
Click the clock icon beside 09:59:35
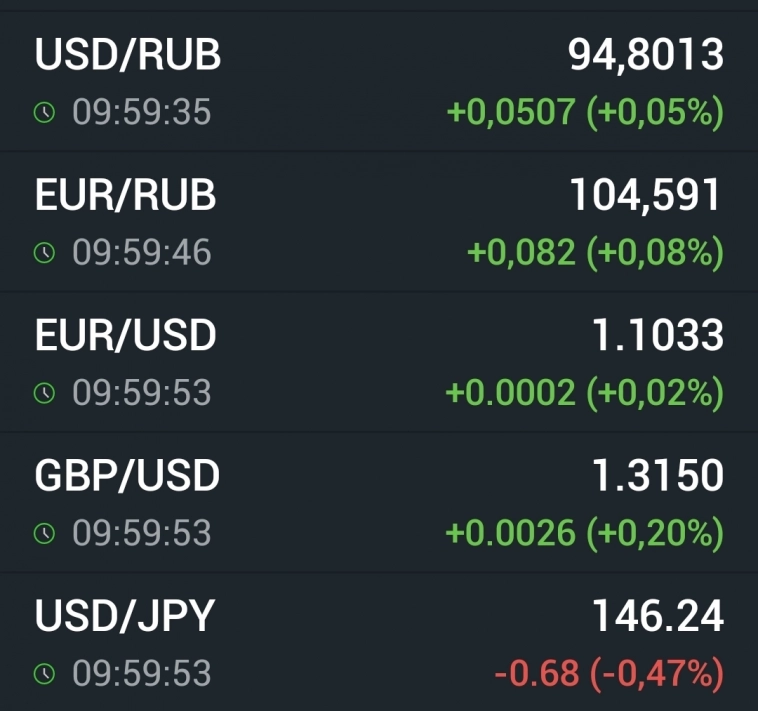pos(44,113)
